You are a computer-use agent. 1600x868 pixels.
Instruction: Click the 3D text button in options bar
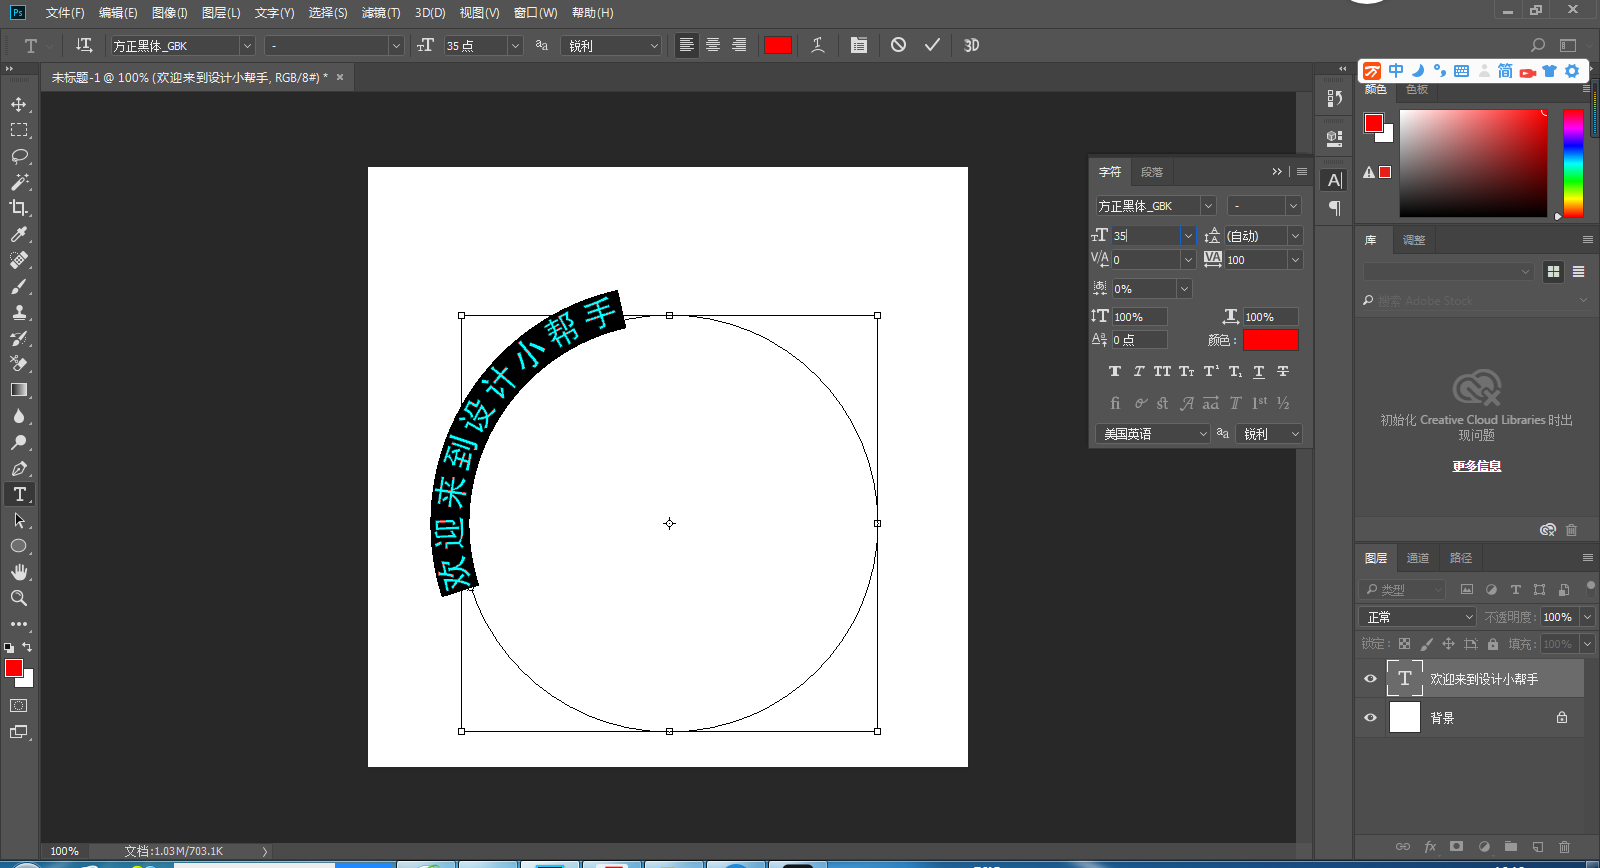[971, 45]
